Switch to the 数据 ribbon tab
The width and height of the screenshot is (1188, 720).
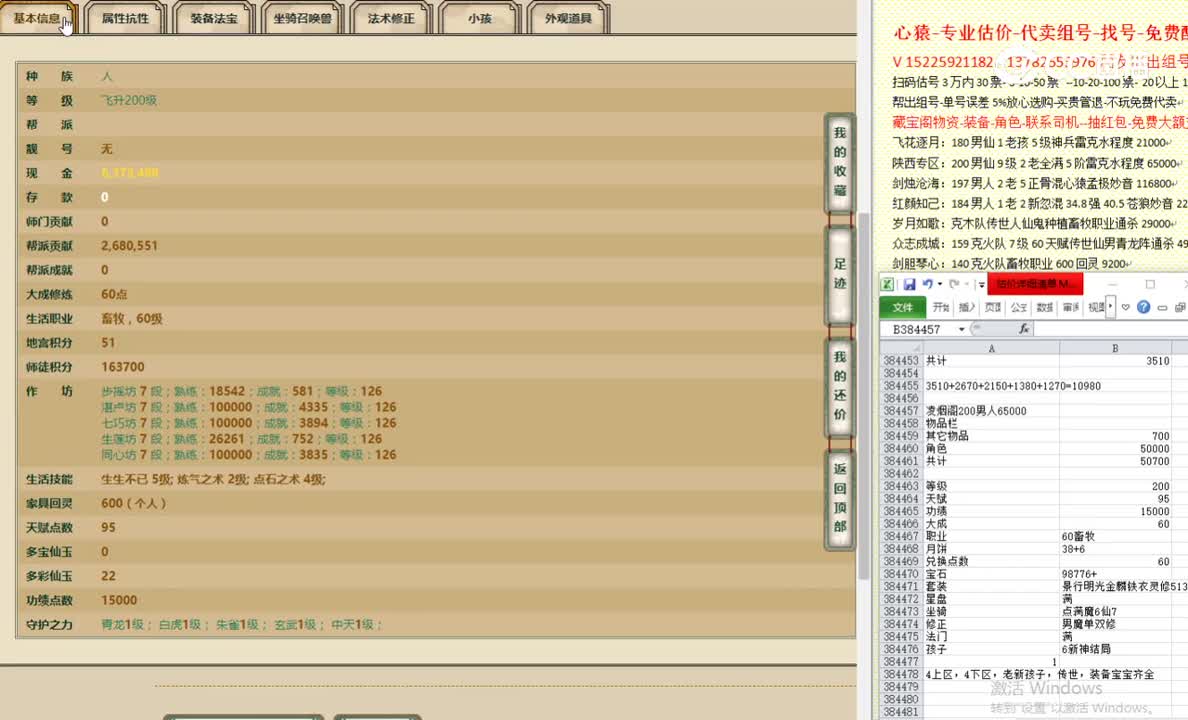click(x=1045, y=308)
